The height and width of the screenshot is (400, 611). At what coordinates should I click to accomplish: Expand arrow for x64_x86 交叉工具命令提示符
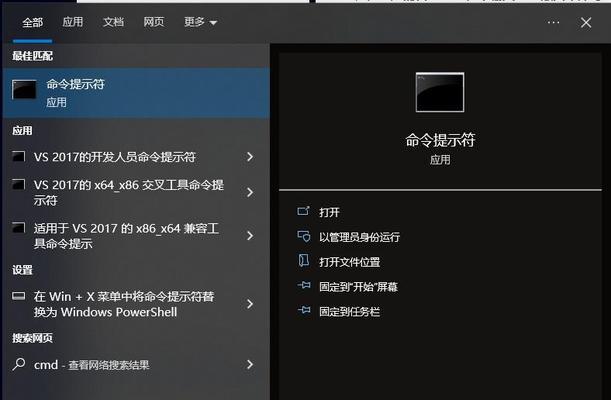250,192
